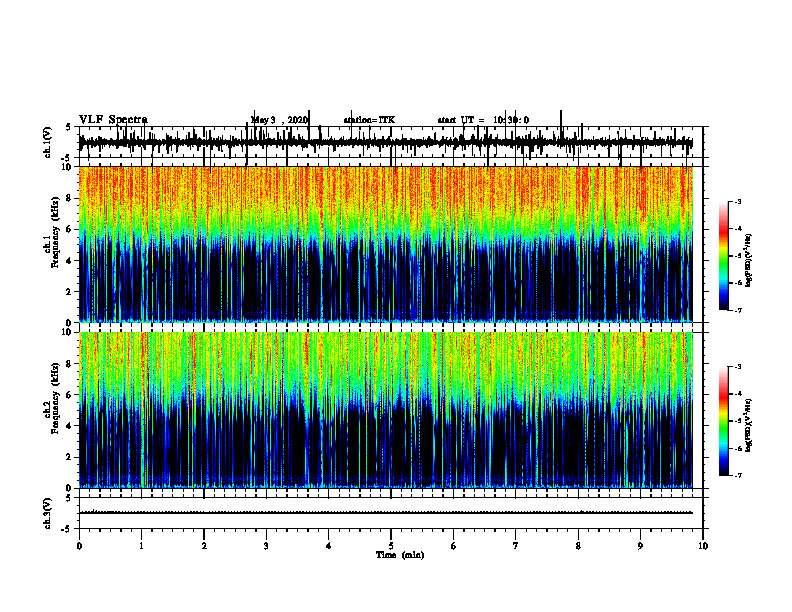Click the "ch.1(V)" waveform axis label
The height and width of the screenshot is (612, 792).
click(47, 142)
